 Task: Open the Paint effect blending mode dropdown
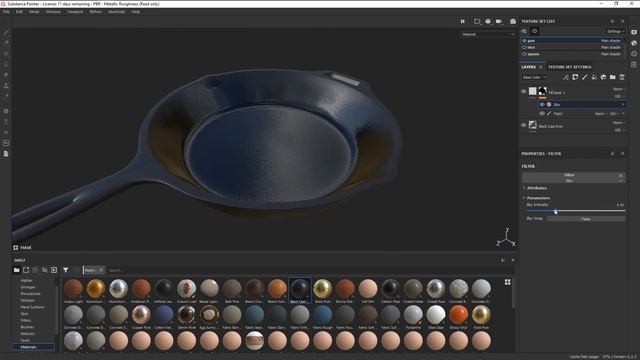pyautogui.click(x=600, y=113)
